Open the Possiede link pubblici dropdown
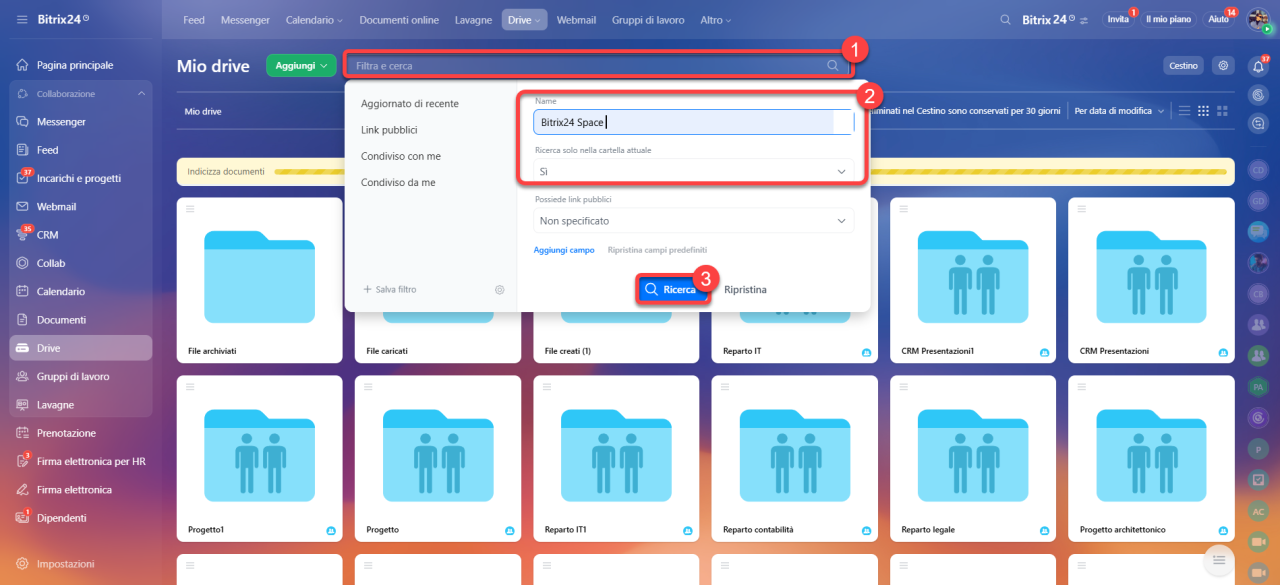The height and width of the screenshot is (585, 1280). pos(694,221)
